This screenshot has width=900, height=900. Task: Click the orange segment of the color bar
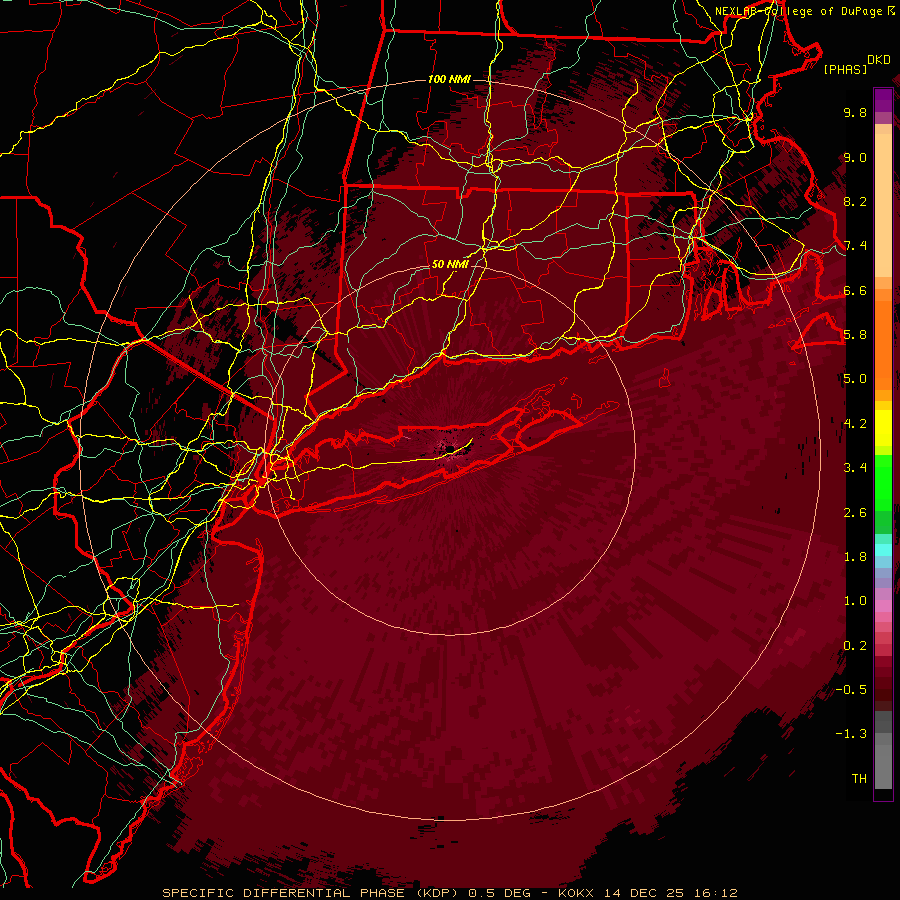[883, 344]
